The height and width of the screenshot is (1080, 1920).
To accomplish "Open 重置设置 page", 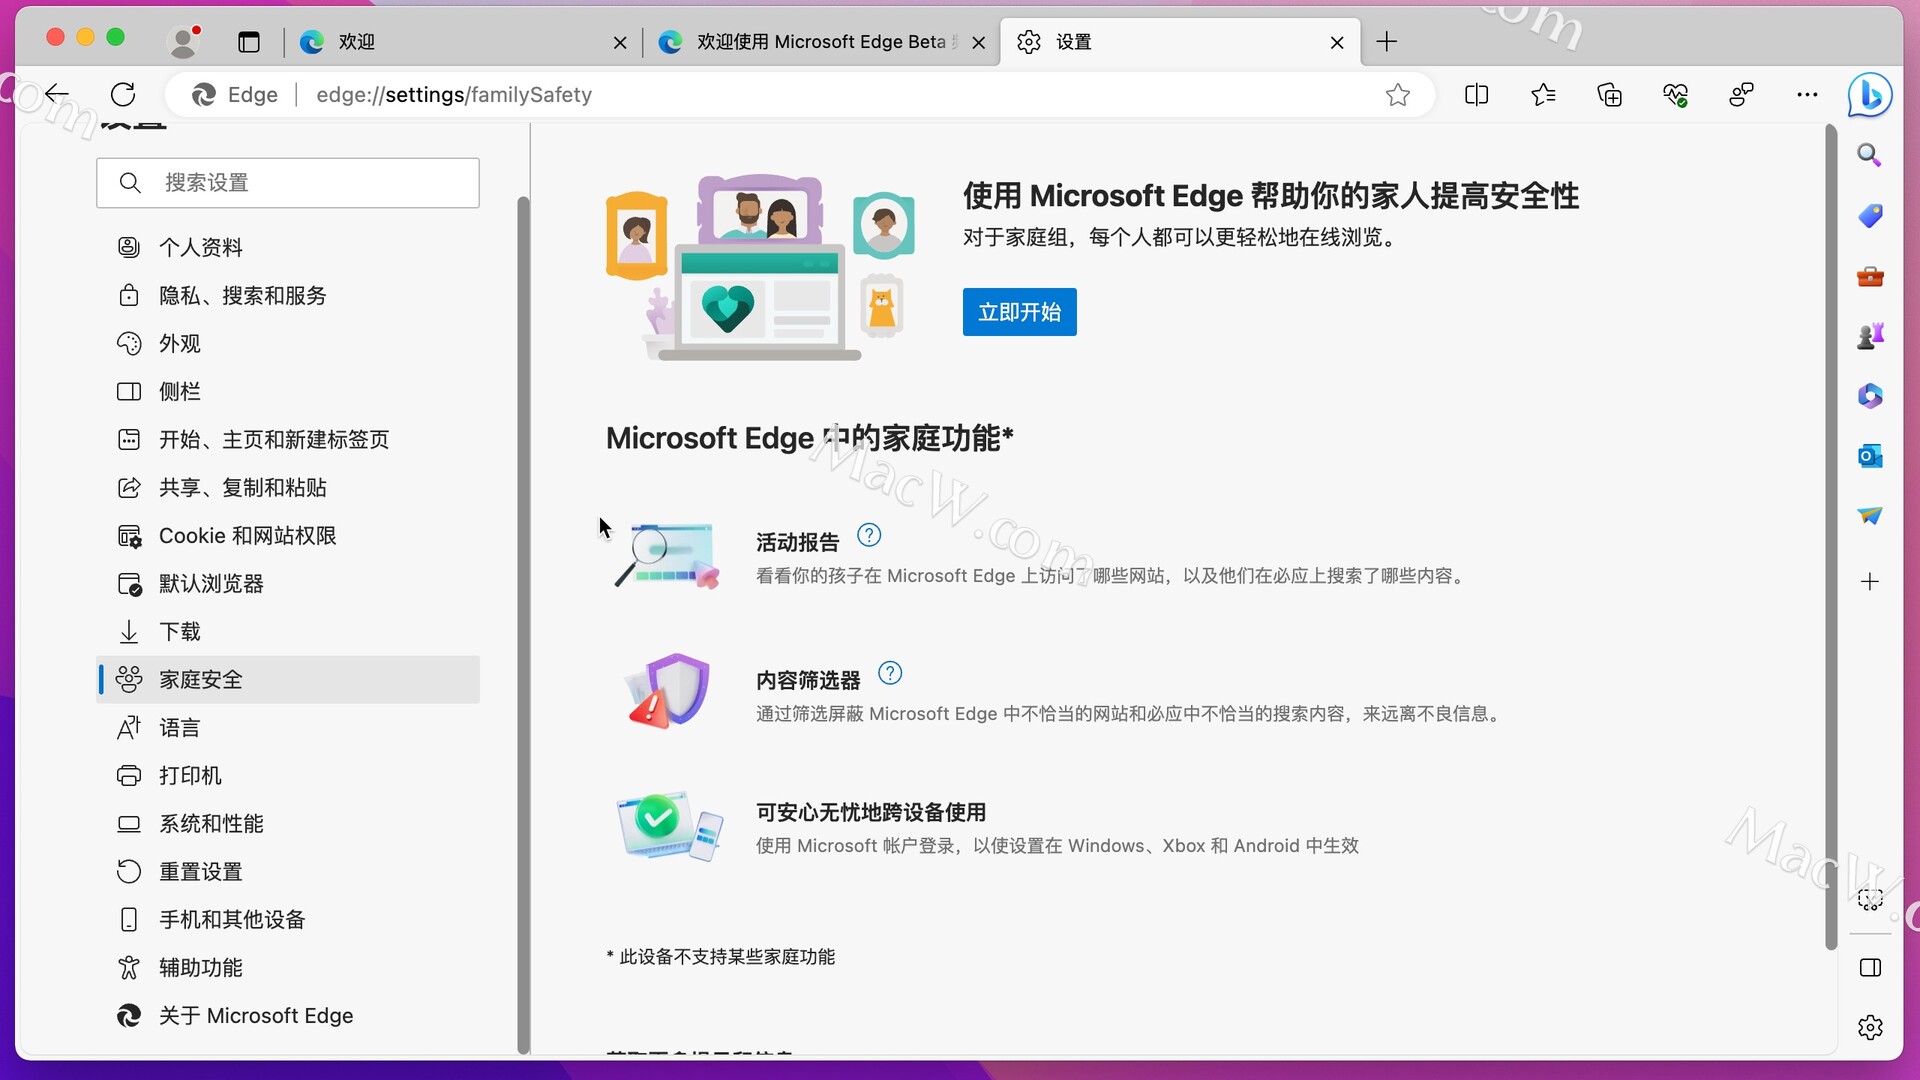I will pyautogui.click(x=288, y=871).
